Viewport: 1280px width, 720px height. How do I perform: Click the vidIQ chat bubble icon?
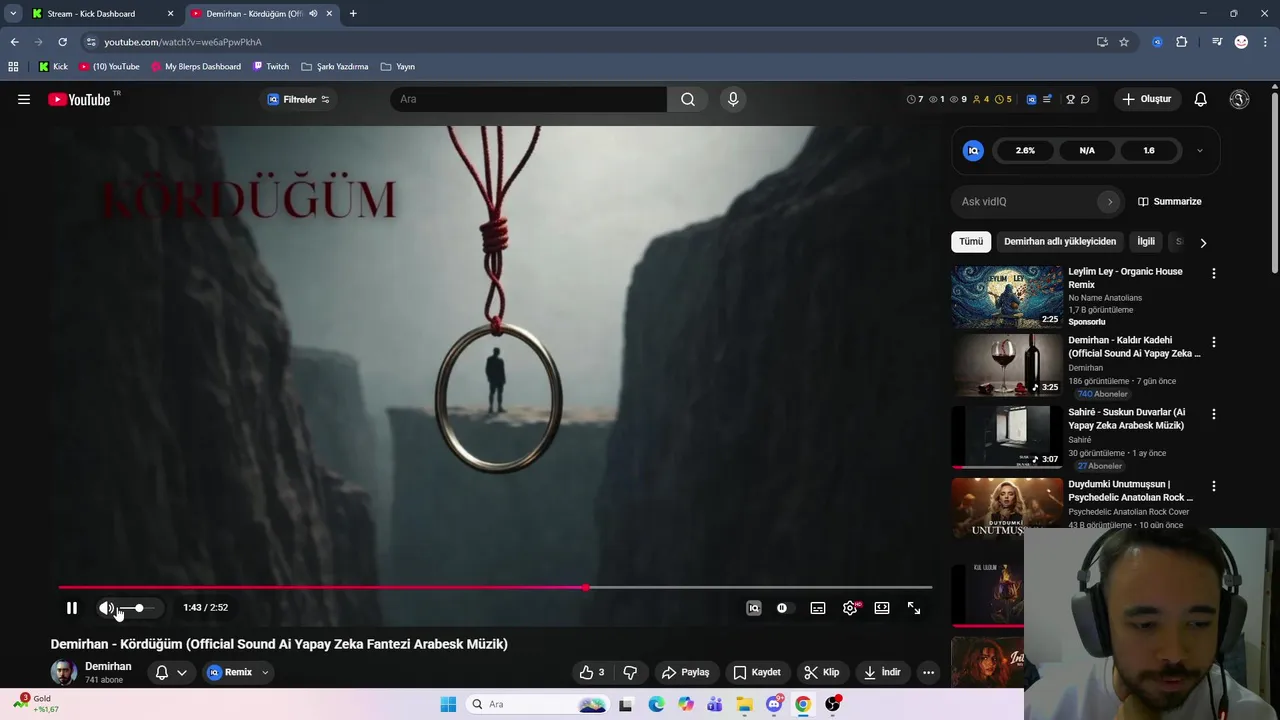pyautogui.click(x=1085, y=99)
